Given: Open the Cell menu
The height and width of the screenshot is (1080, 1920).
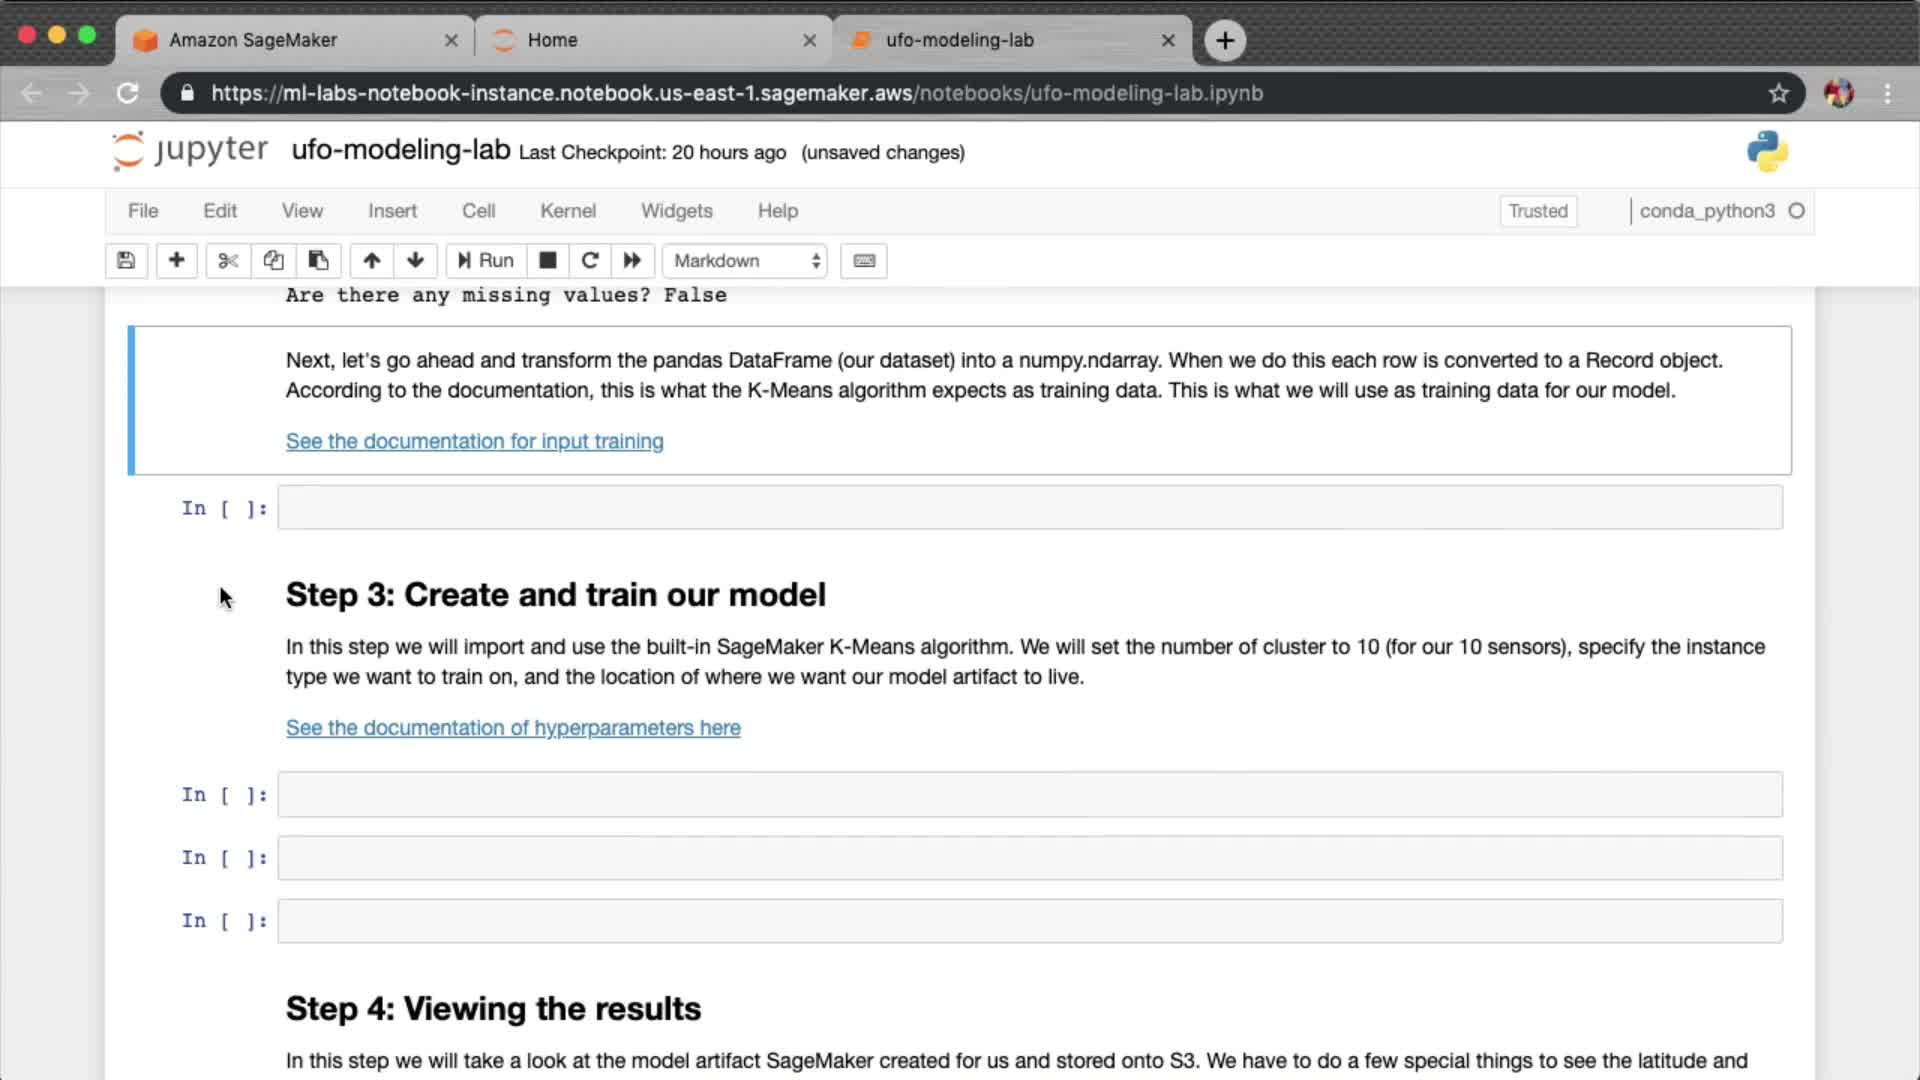Looking at the screenshot, I should (x=478, y=211).
